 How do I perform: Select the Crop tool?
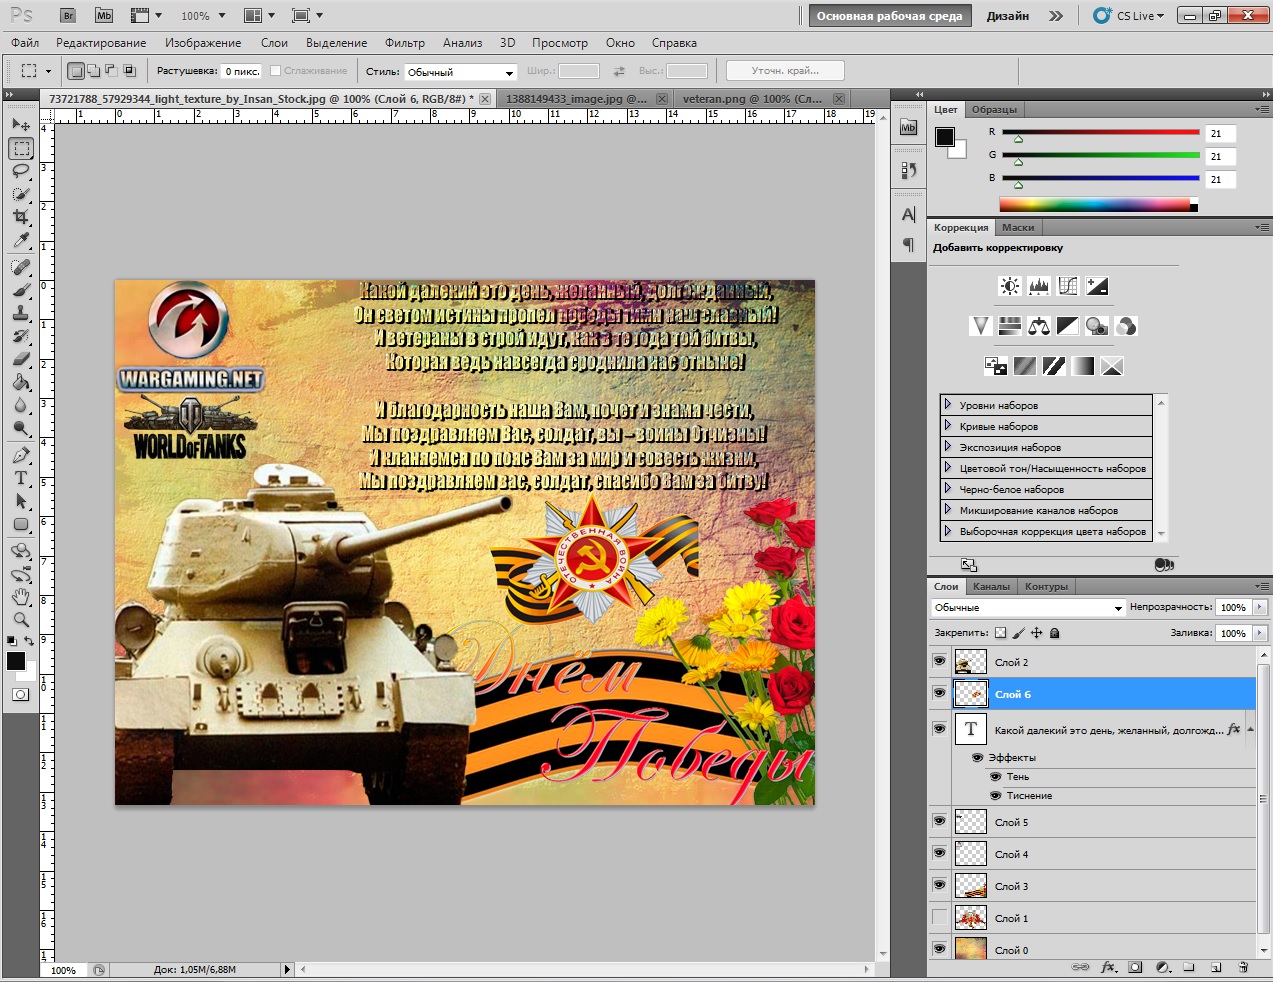(21, 217)
